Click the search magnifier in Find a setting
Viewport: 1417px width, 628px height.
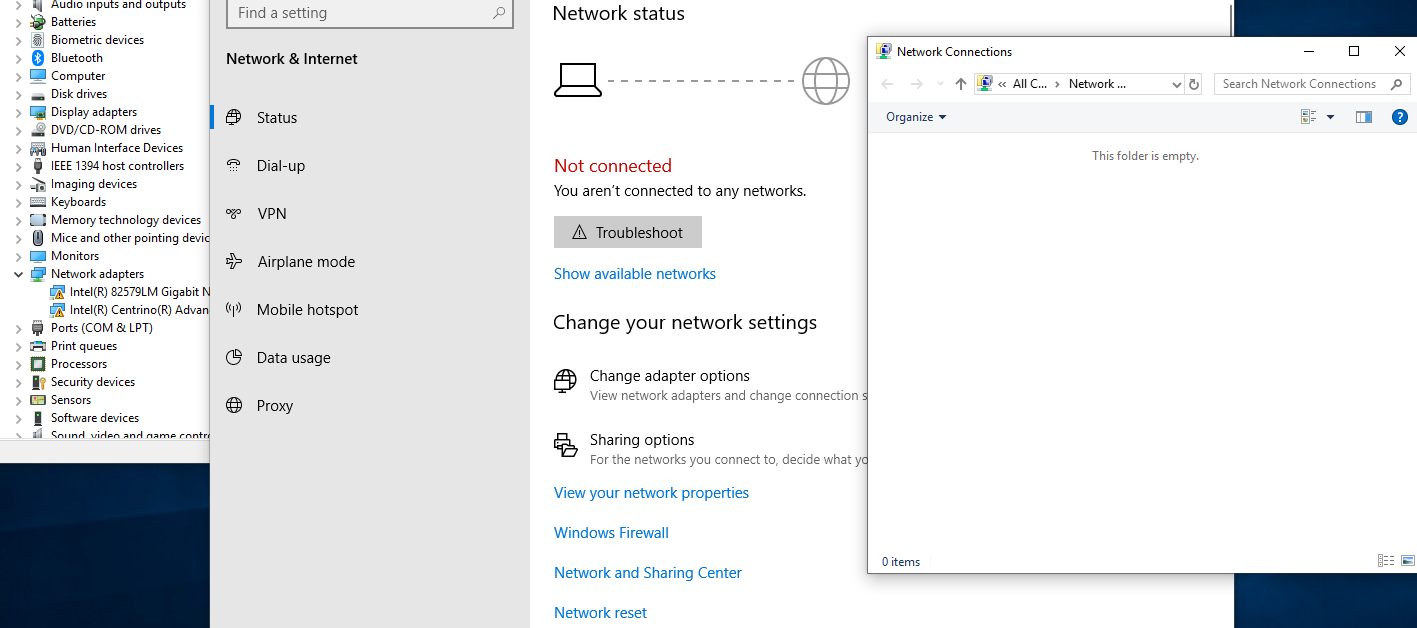click(499, 13)
